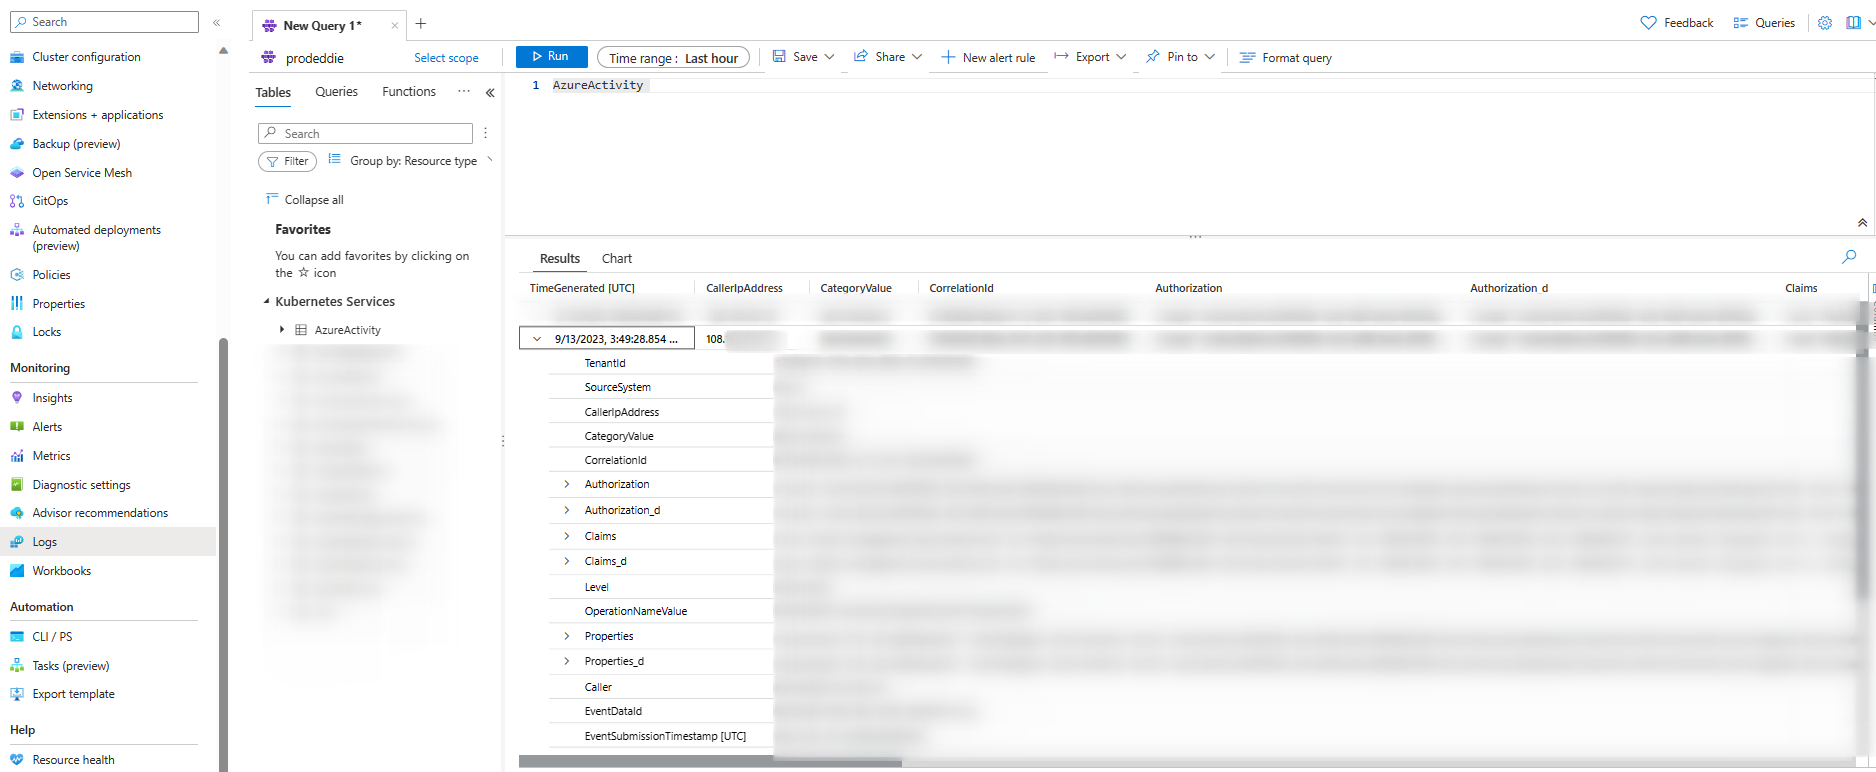The image size is (1876, 772).
Task: Click the tables Search input field
Action: coord(365,133)
